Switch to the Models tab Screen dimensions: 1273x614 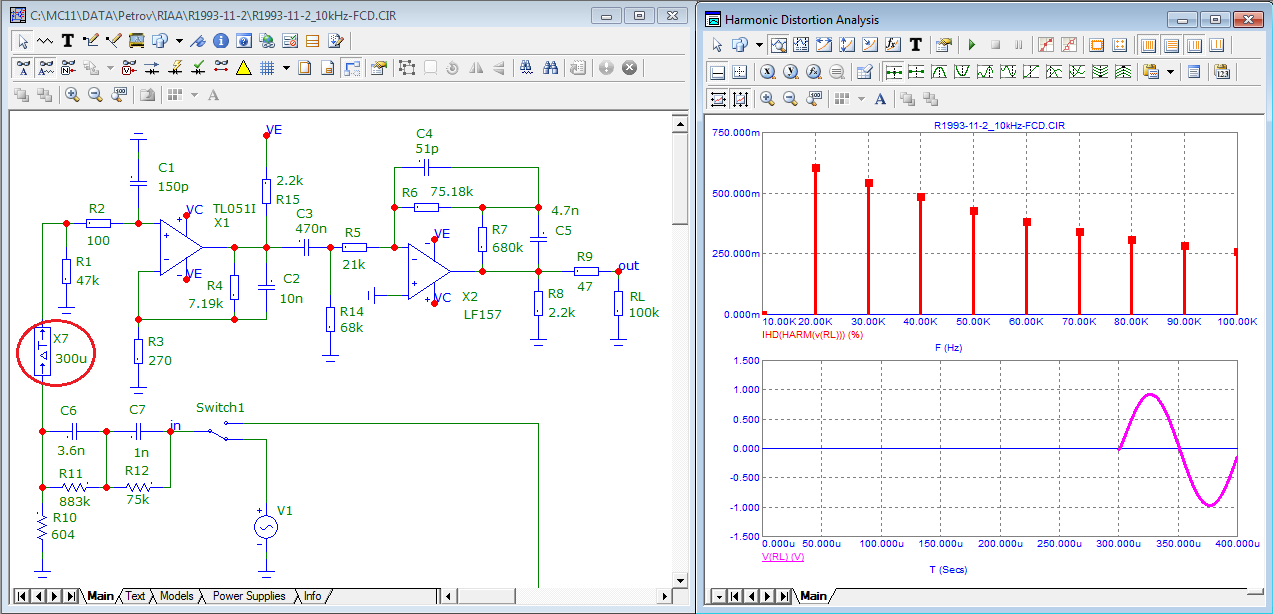click(x=176, y=596)
